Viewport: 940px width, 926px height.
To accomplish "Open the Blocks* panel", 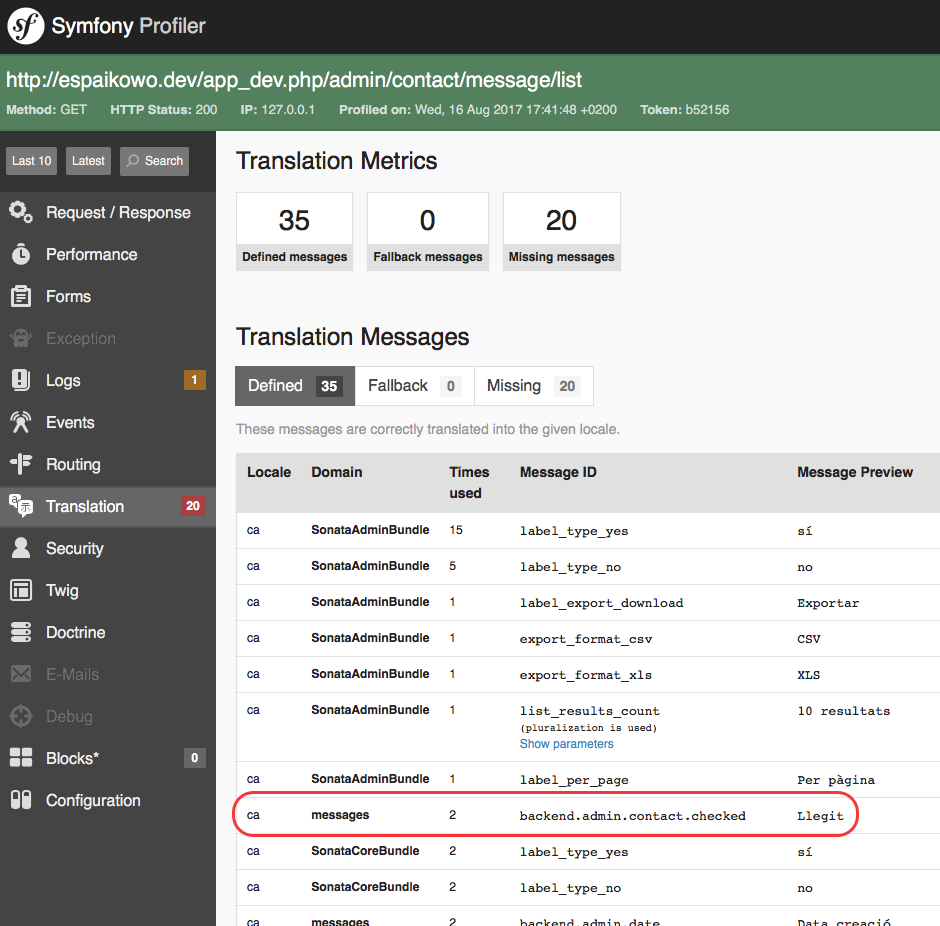I will (108, 758).
